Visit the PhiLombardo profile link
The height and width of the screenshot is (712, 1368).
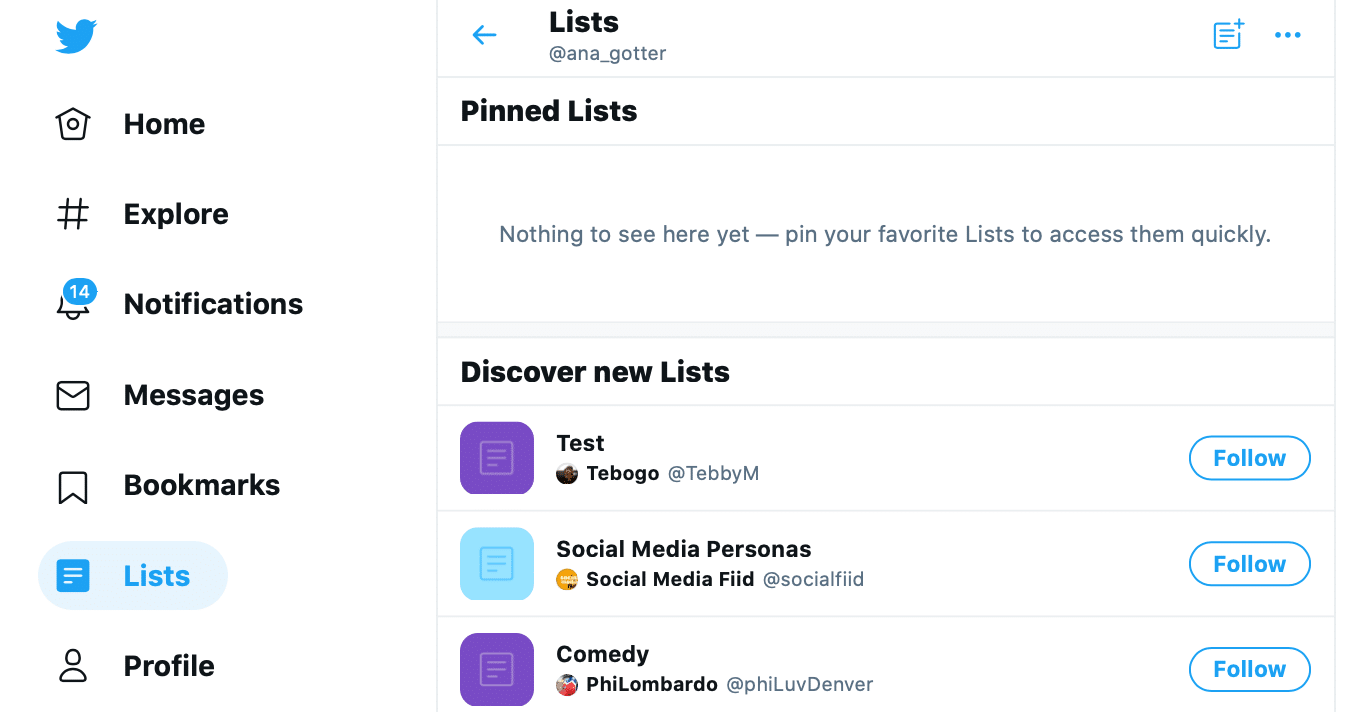[652, 685]
